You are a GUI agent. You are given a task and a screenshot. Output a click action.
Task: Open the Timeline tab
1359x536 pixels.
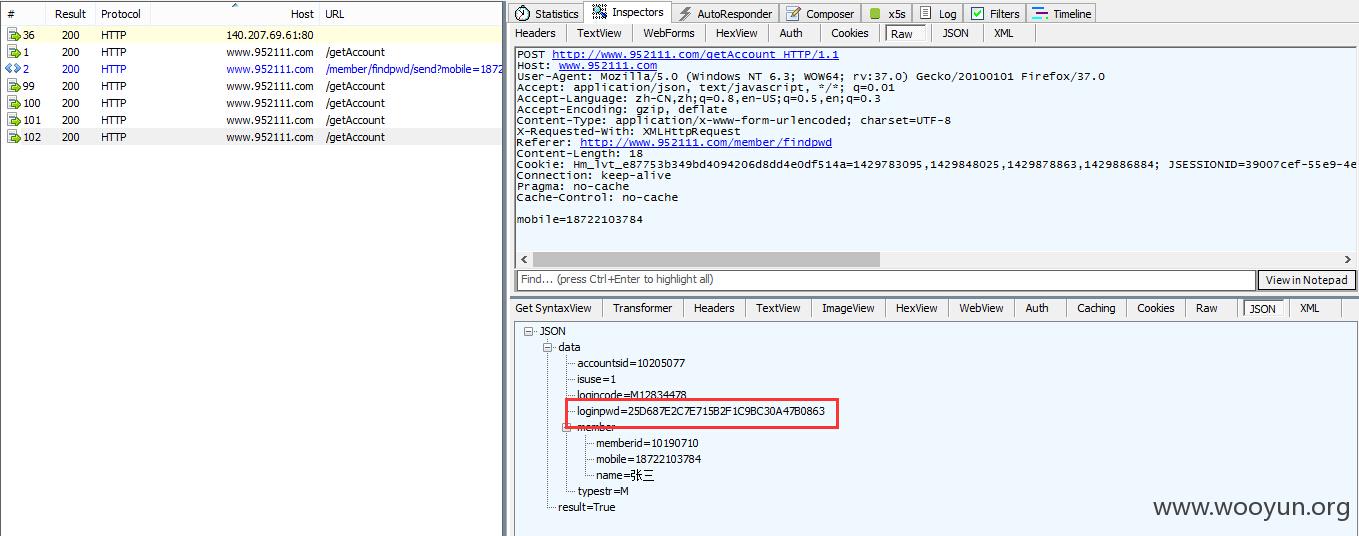coord(1062,14)
